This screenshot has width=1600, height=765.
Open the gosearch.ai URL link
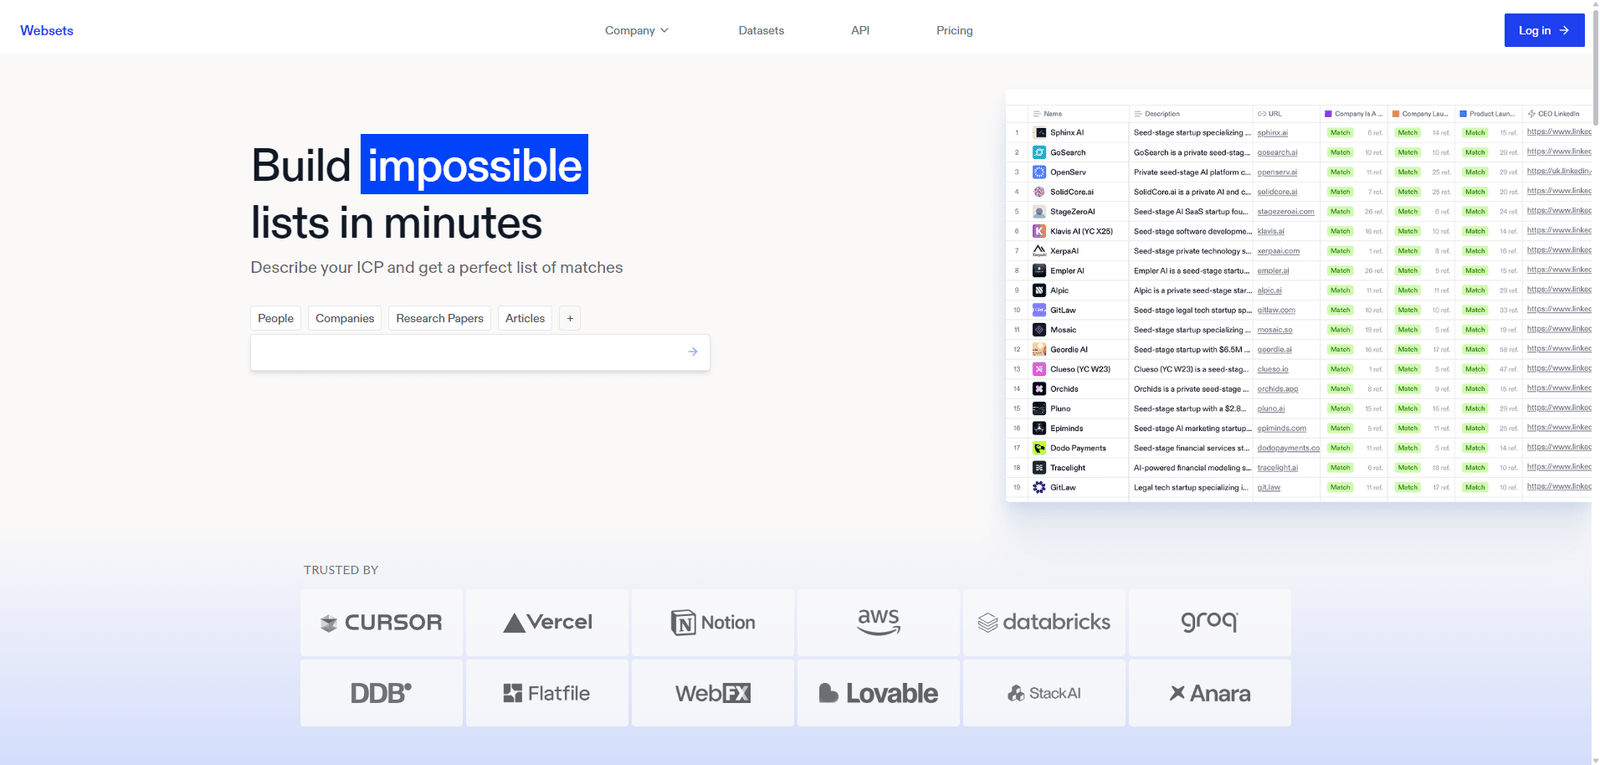click(x=1277, y=152)
